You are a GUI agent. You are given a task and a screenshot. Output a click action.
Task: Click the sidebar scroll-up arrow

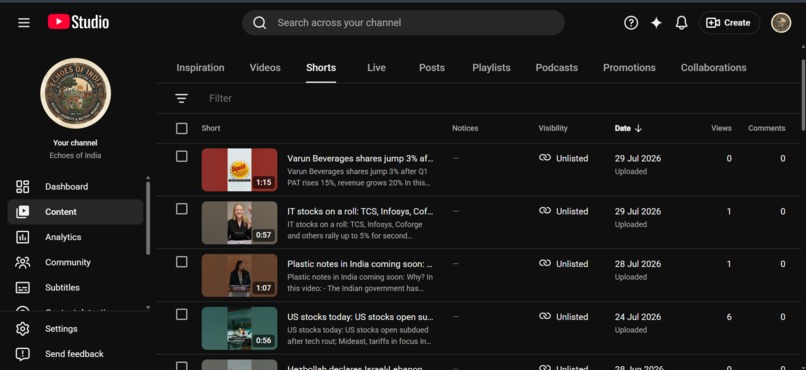(148, 178)
